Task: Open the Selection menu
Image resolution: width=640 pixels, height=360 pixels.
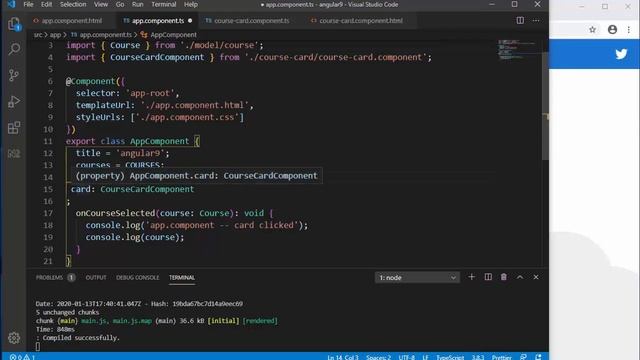Action: (73, 4)
